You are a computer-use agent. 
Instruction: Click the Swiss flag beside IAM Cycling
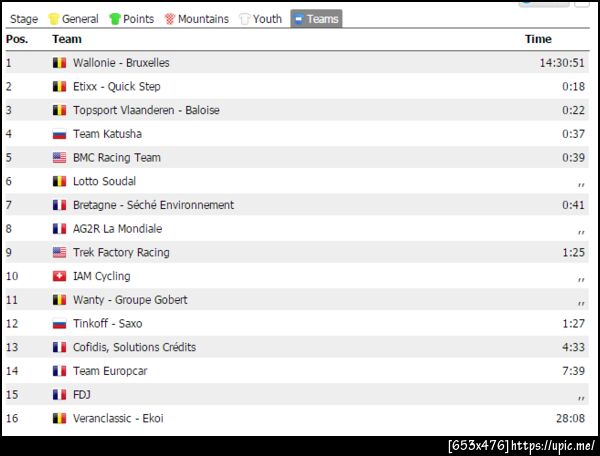59,276
